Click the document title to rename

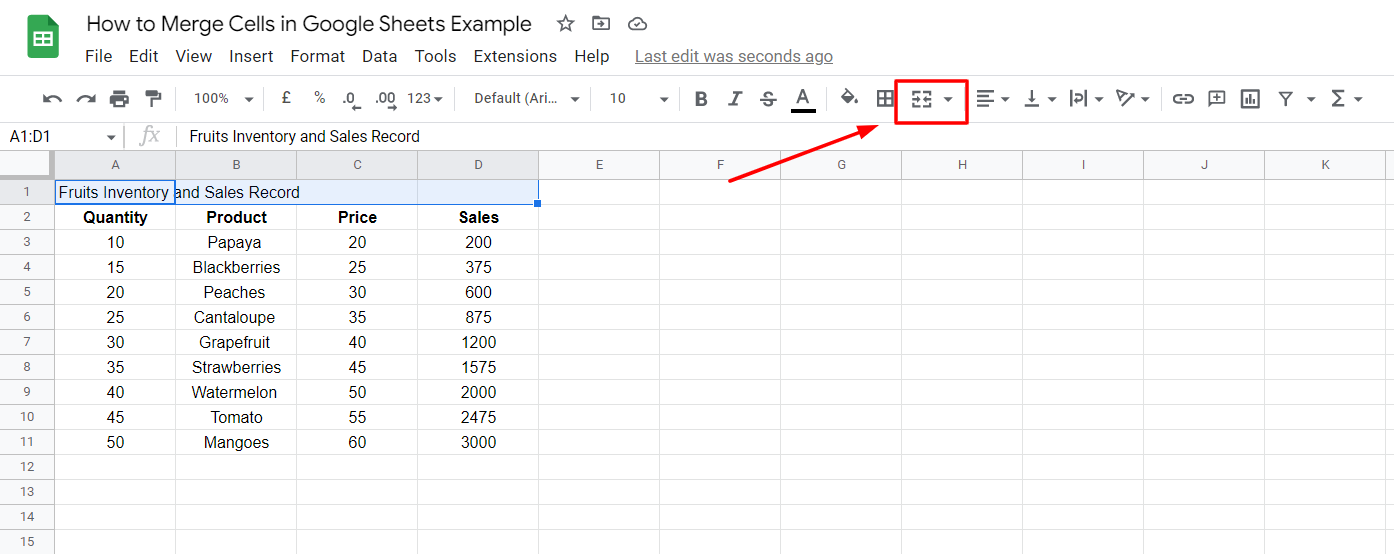[x=309, y=23]
